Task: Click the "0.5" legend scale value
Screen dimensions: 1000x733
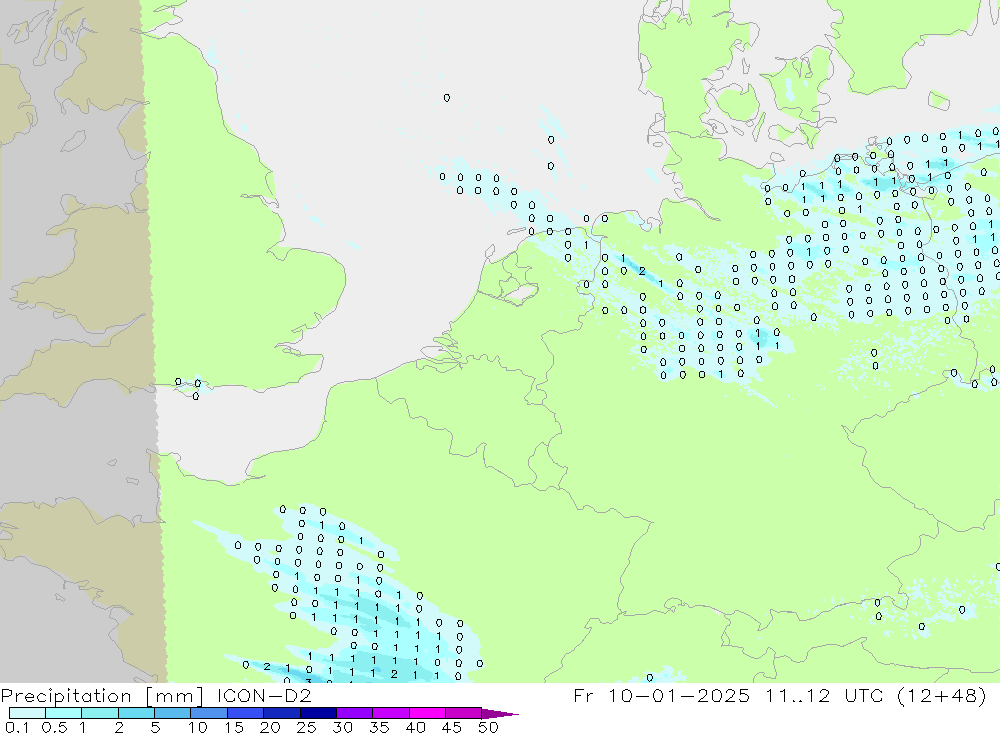Action: pos(54,727)
